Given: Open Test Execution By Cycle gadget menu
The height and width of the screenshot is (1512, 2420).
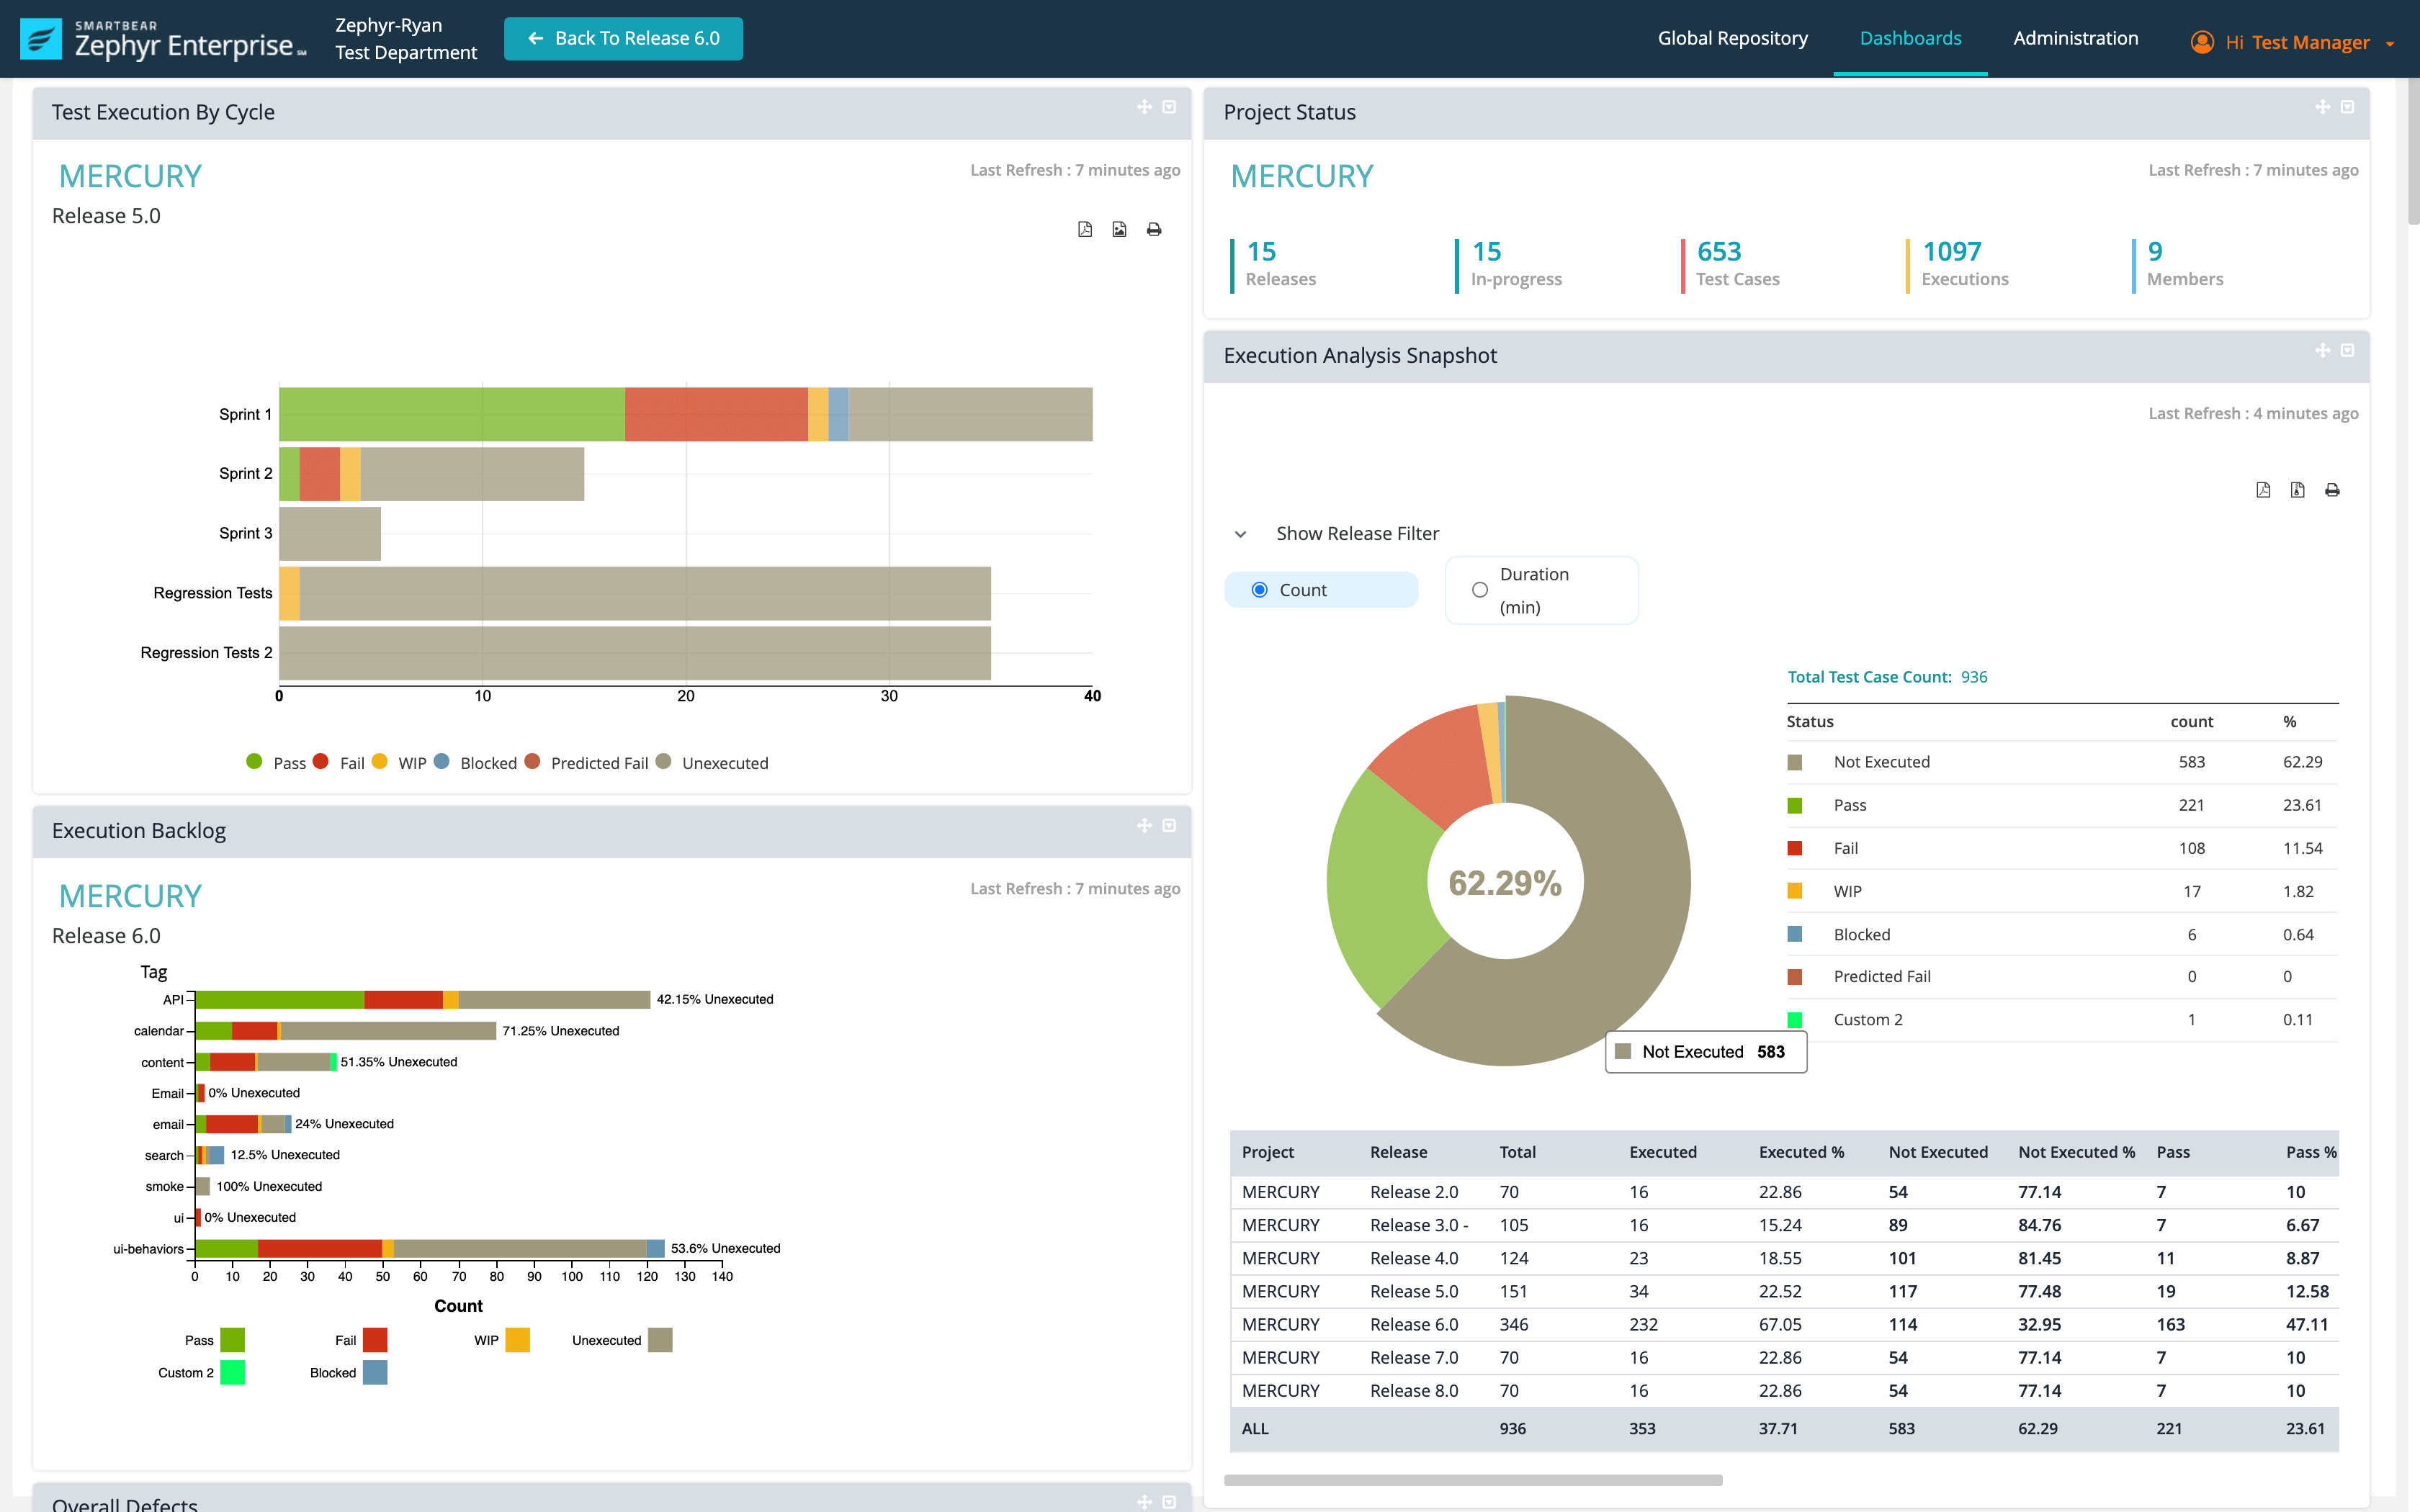Looking at the screenshot, I should (x=1169, y=107).
